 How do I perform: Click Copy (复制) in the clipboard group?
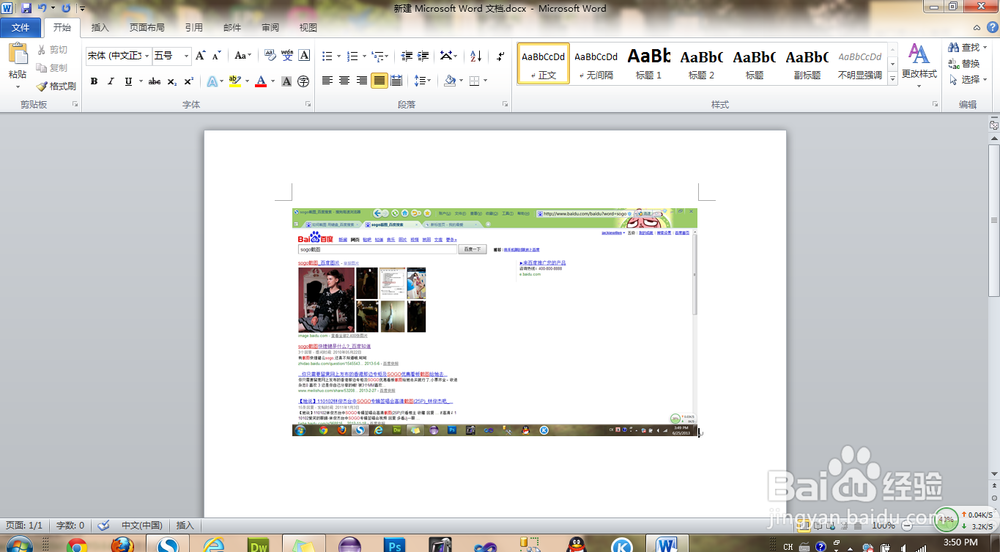(x=52, y=68)
